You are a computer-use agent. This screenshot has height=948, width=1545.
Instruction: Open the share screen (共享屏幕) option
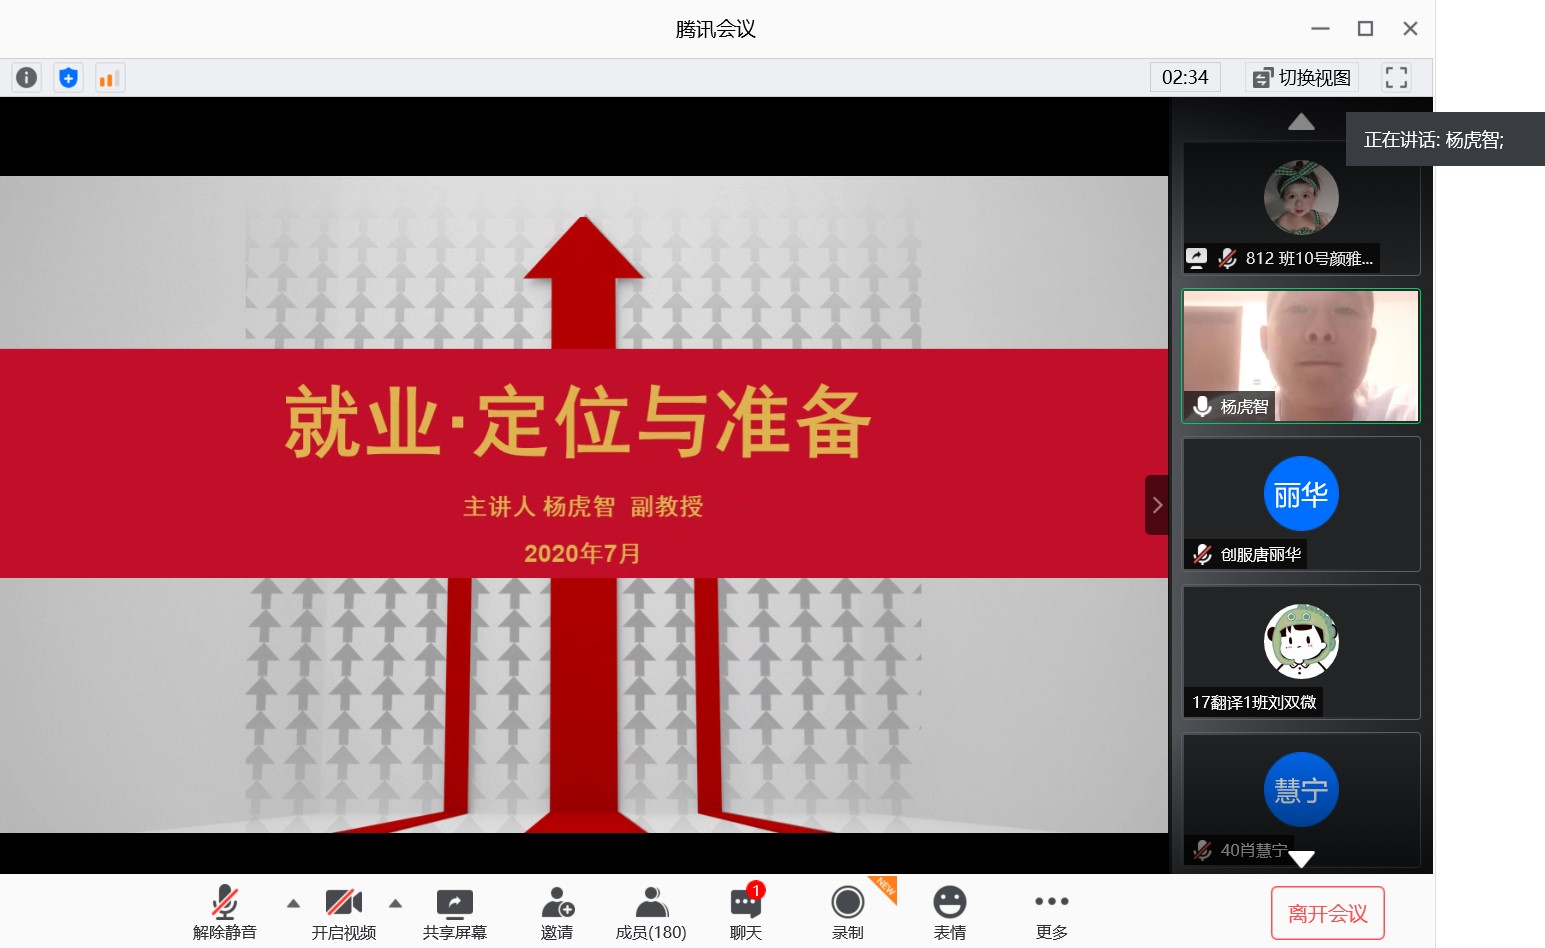click(454, 914)
